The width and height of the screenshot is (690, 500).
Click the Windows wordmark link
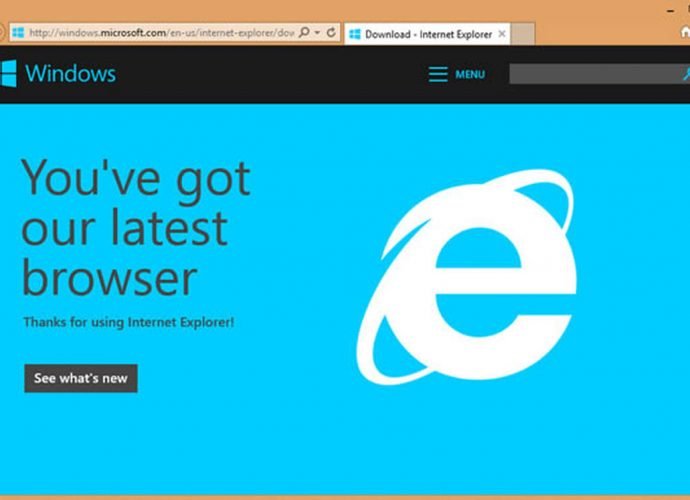[70, 74]
